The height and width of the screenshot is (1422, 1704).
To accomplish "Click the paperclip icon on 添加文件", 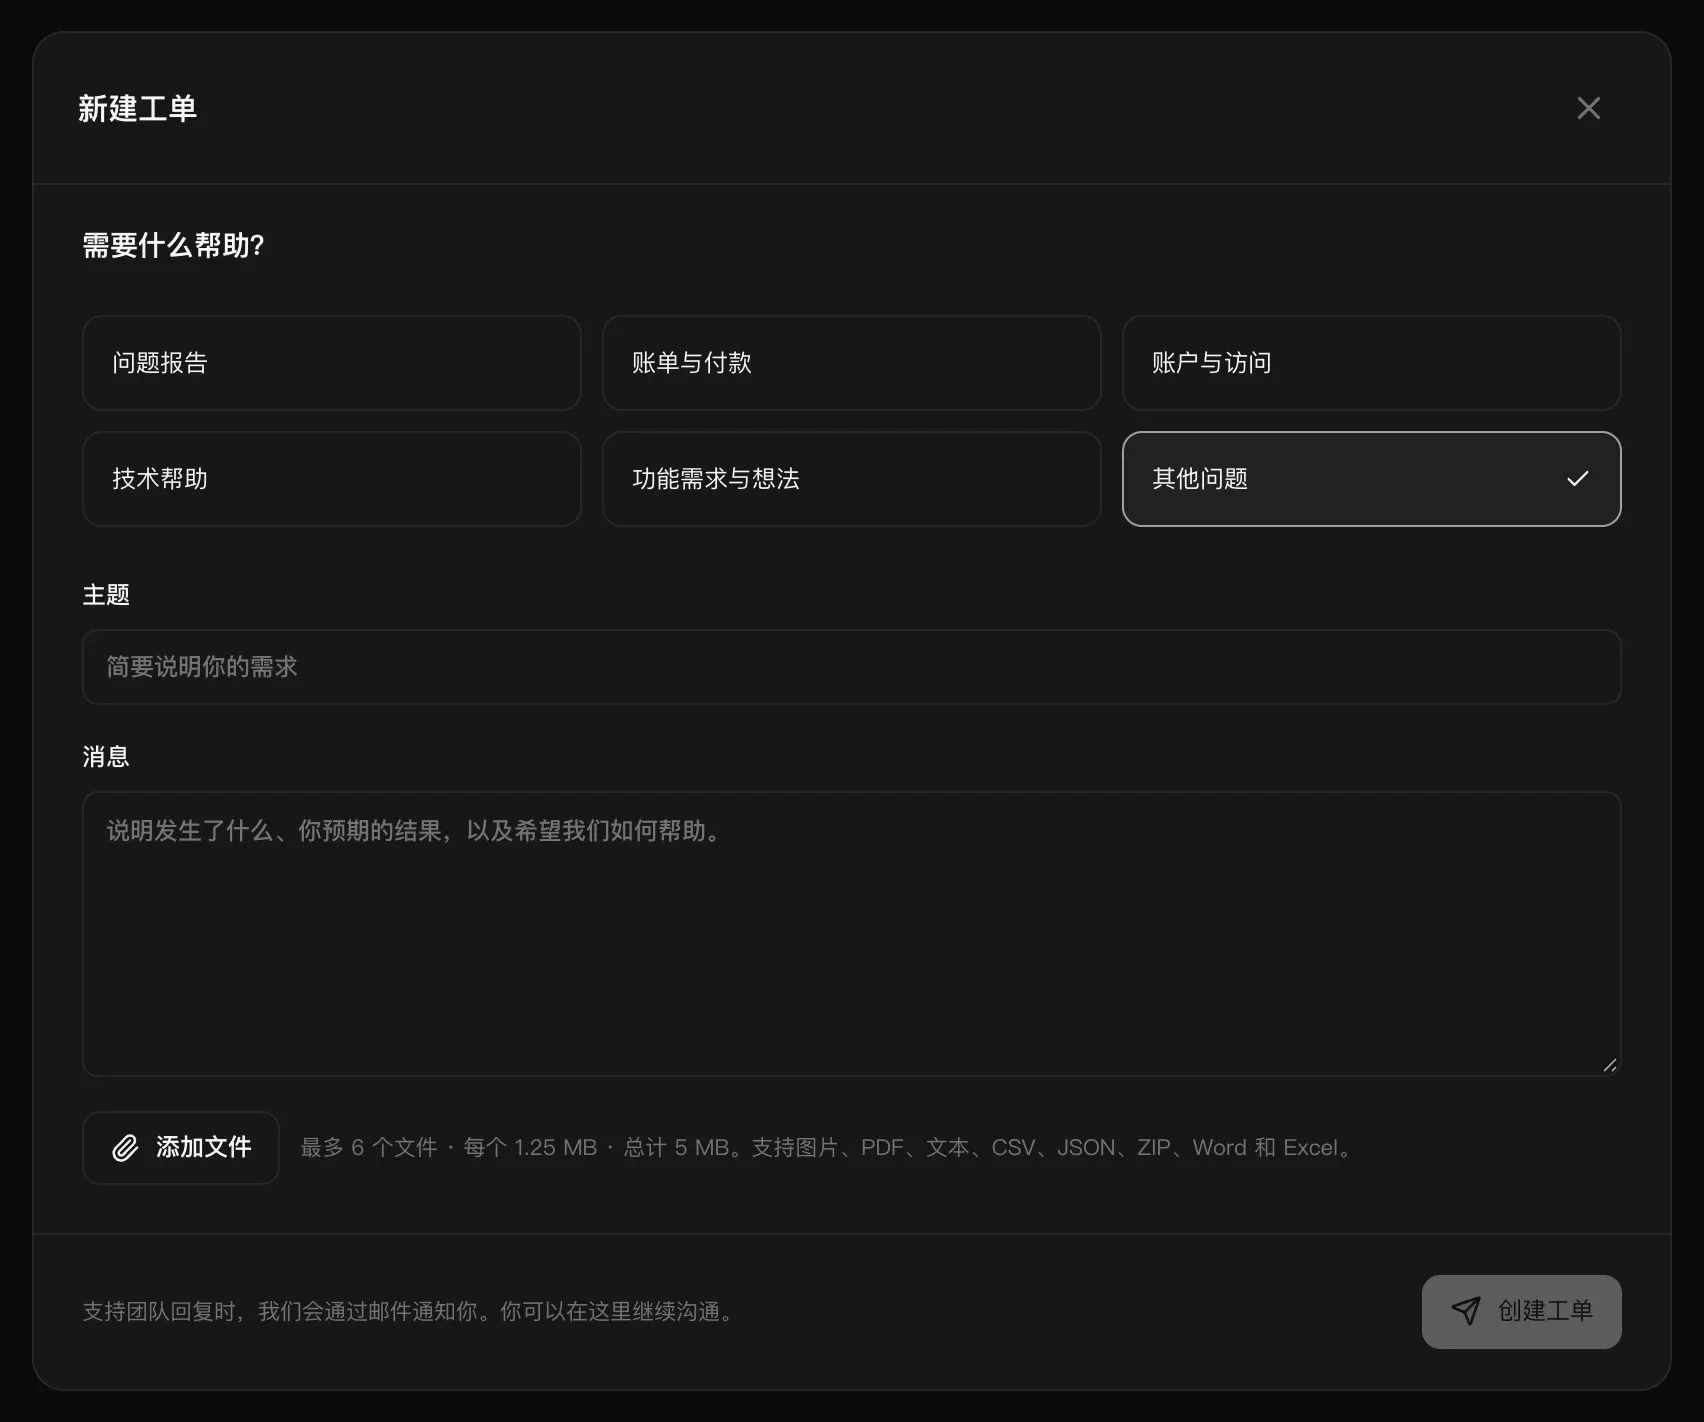I will pos(125,1148).
